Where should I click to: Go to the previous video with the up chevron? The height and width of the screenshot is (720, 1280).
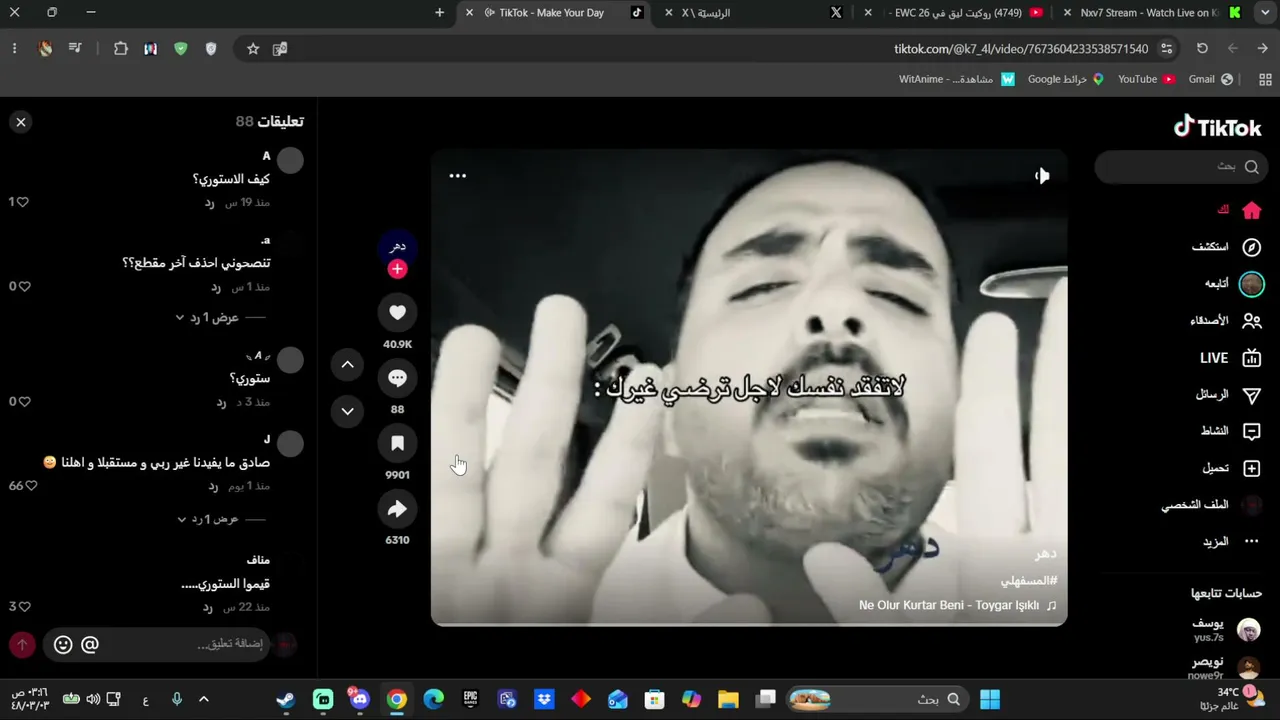pyautogui.click(x=347, y=365)
